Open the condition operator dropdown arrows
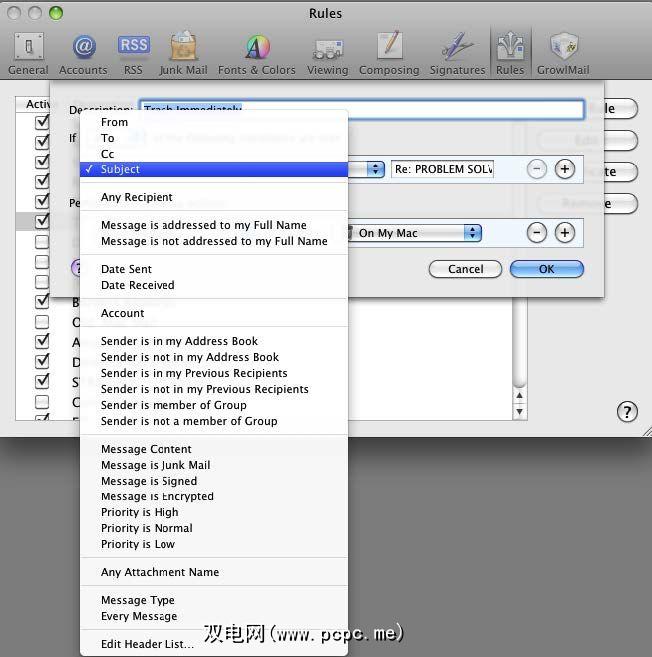Screen dimensions: 652x657 pyautogui.click(x=376, y=169)
